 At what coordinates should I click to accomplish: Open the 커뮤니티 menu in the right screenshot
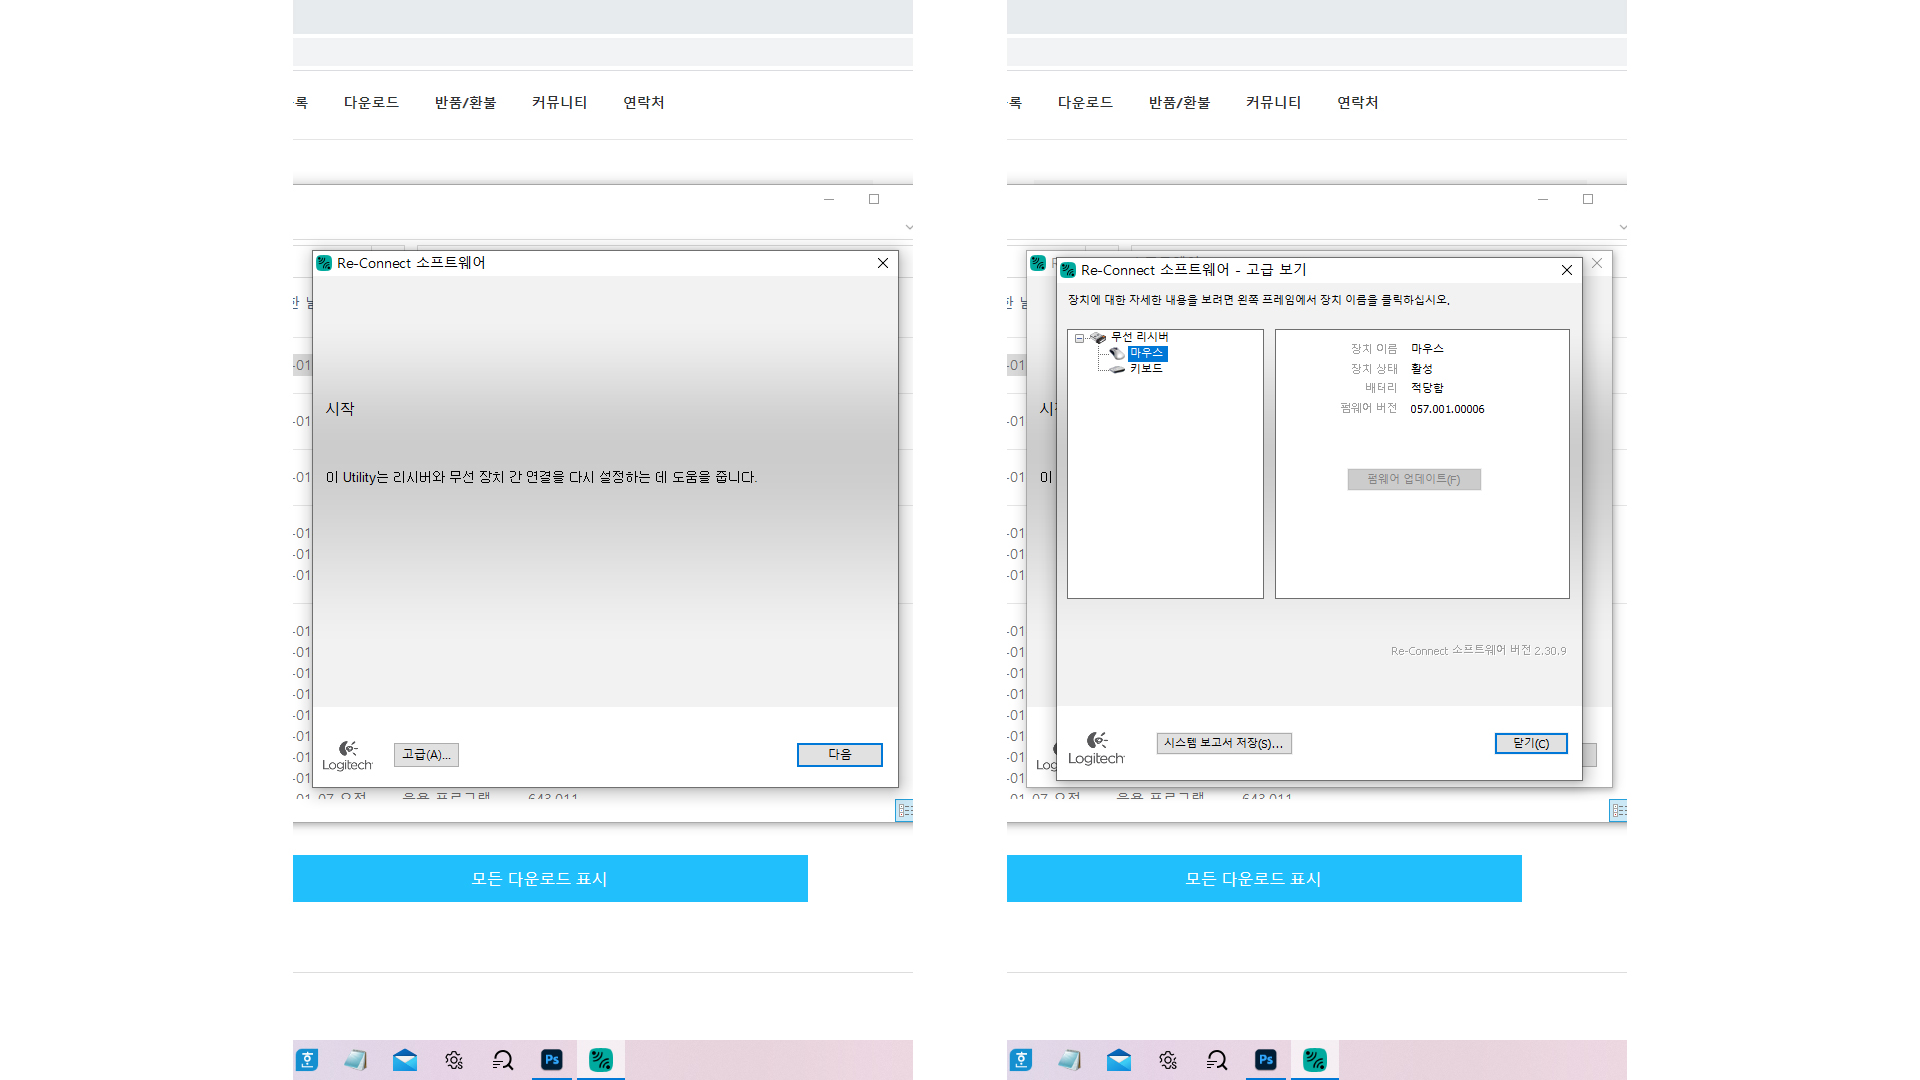(x=1273, y=102)
